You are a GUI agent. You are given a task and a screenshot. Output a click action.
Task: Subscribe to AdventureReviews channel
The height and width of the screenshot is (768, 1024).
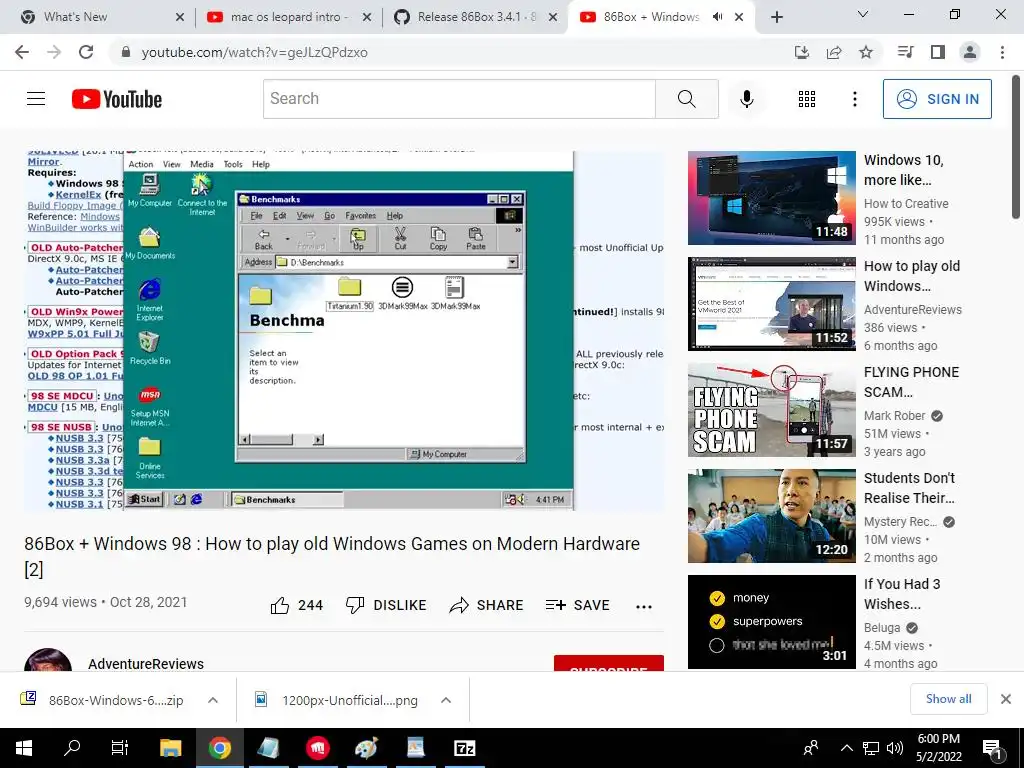609,664
